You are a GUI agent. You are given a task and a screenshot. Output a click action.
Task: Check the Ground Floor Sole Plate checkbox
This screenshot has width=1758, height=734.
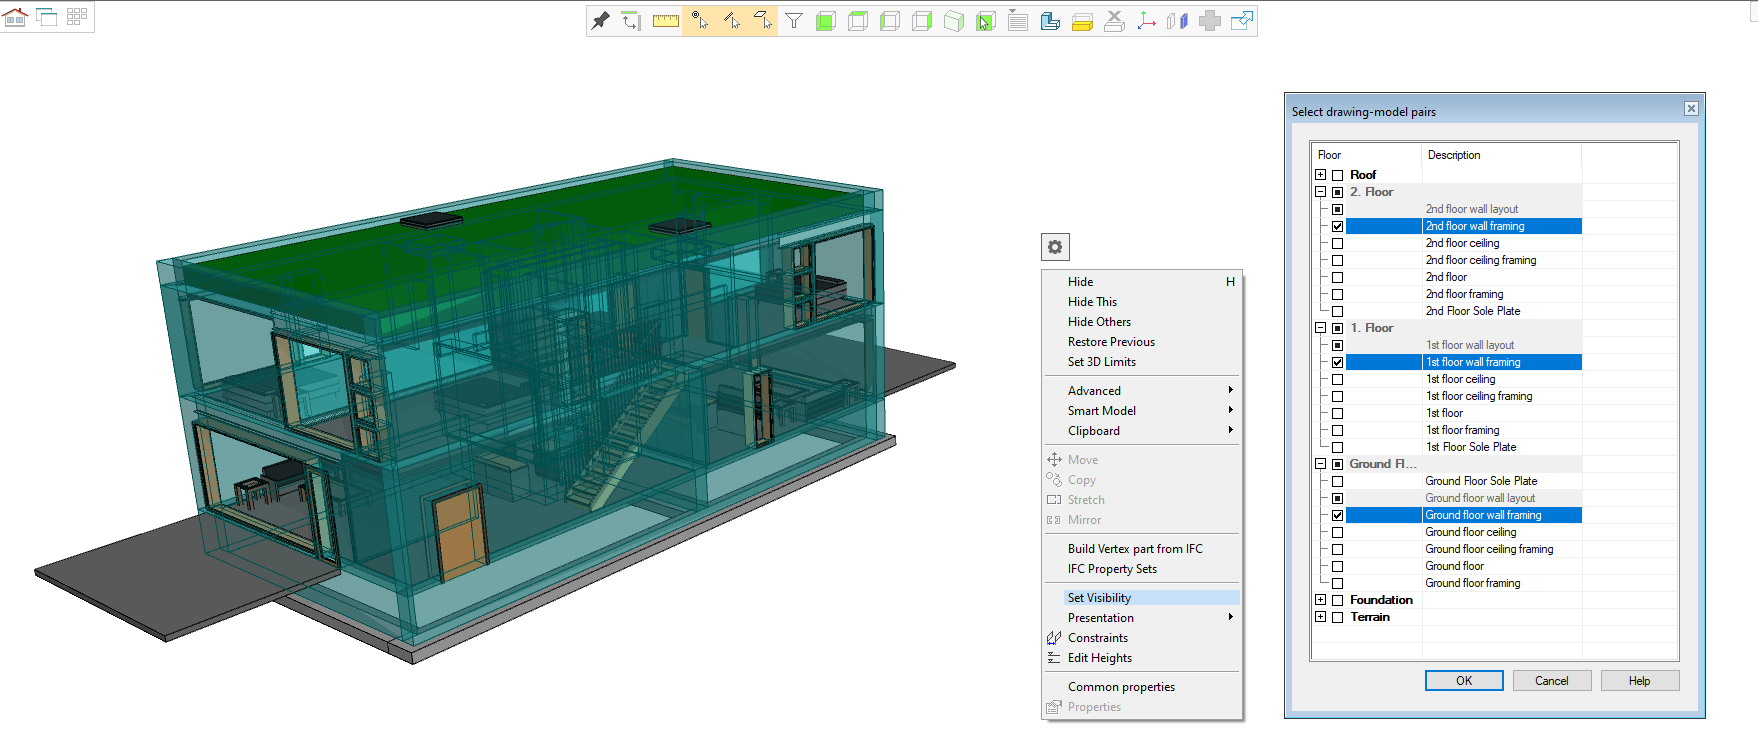tap(1337, 482)
